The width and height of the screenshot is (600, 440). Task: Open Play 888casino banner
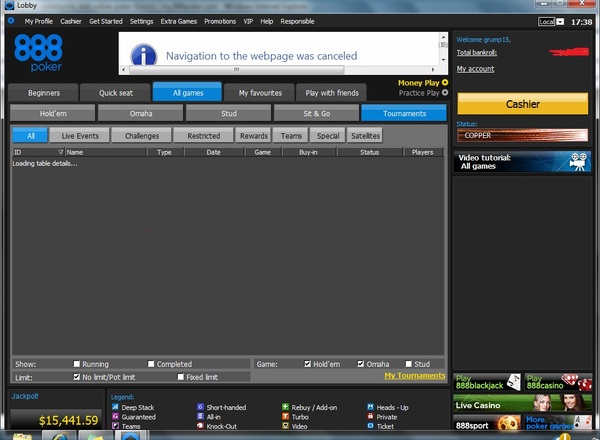point(558,382)
